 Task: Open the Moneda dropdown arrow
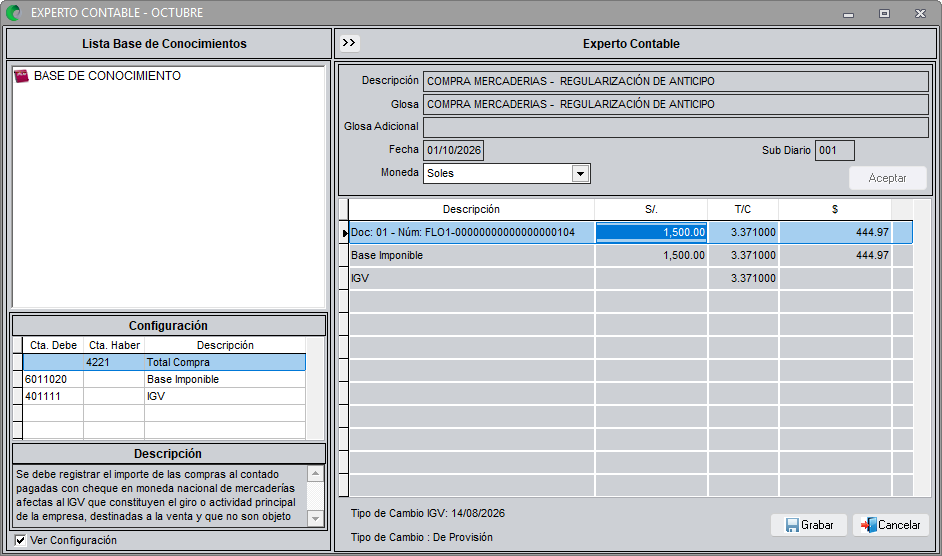click(x=580, y=174)
